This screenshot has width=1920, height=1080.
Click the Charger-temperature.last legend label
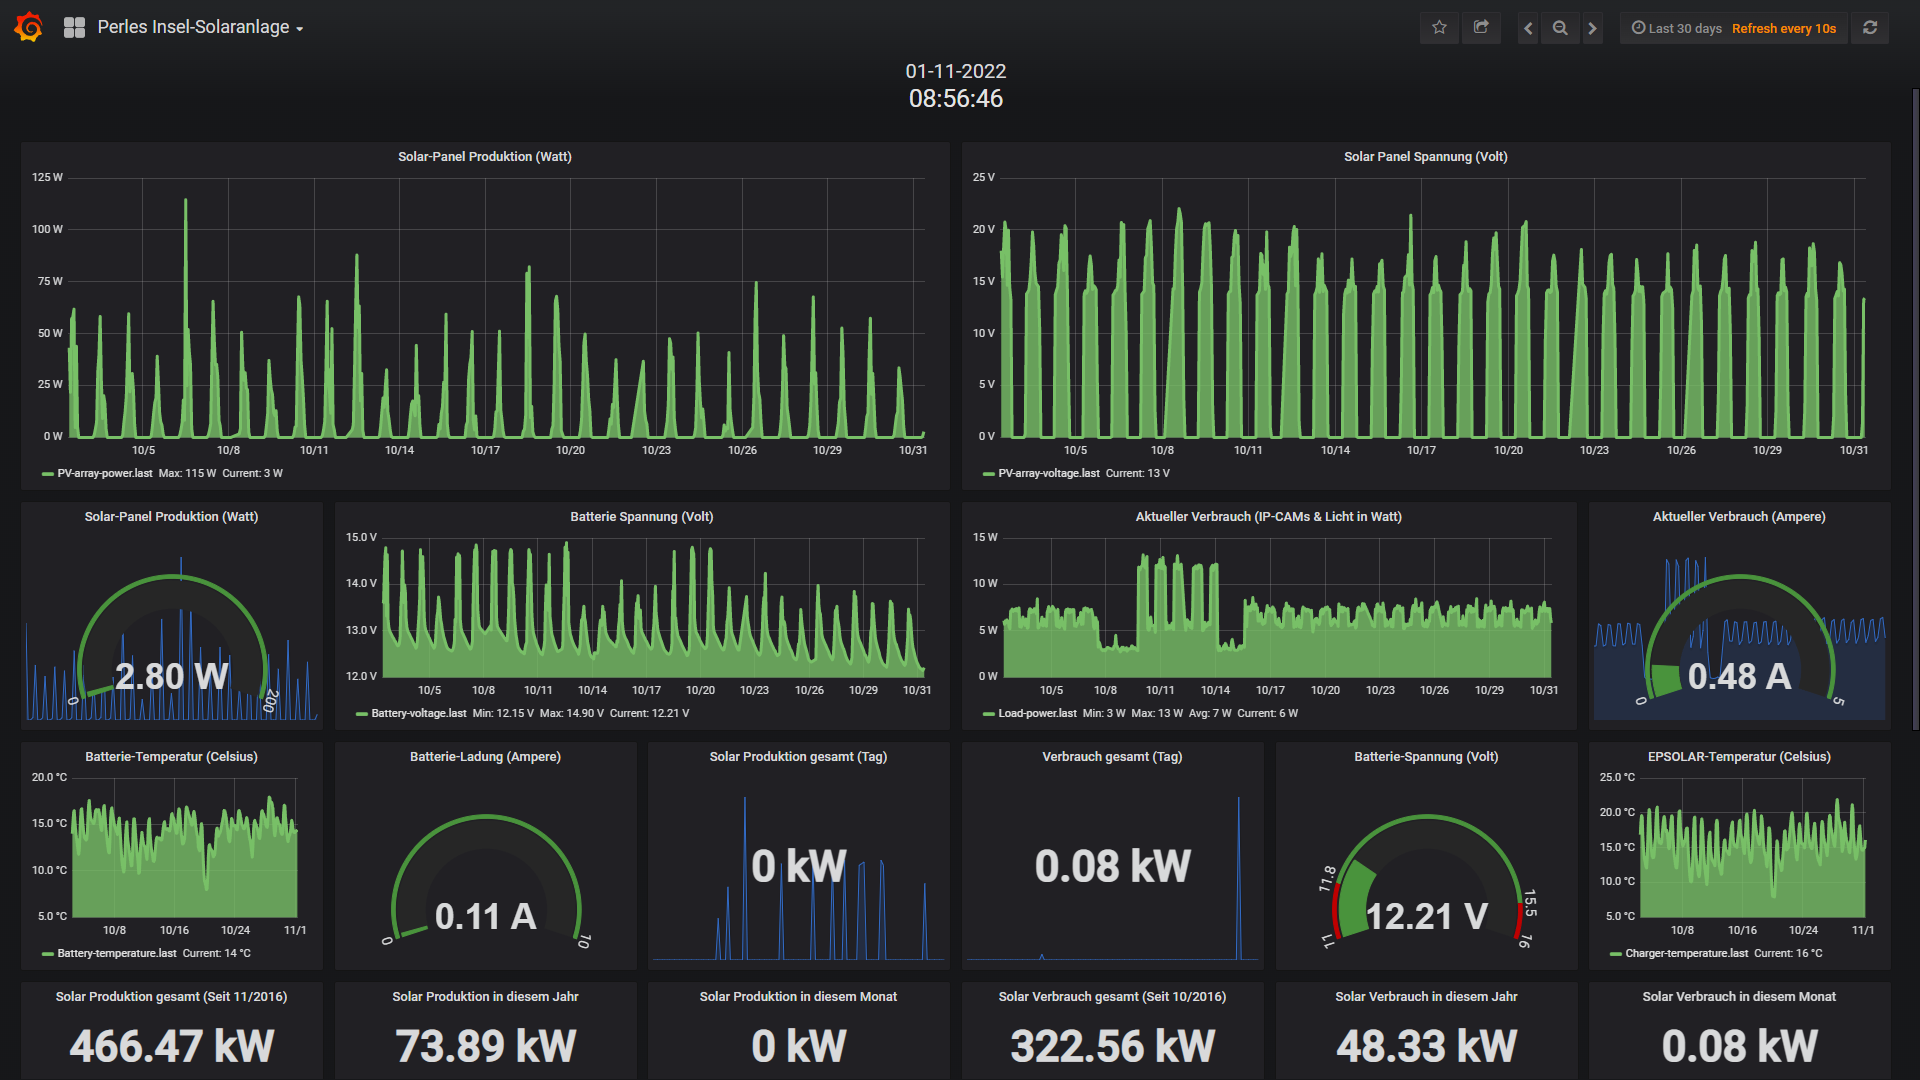[1686, 953]
